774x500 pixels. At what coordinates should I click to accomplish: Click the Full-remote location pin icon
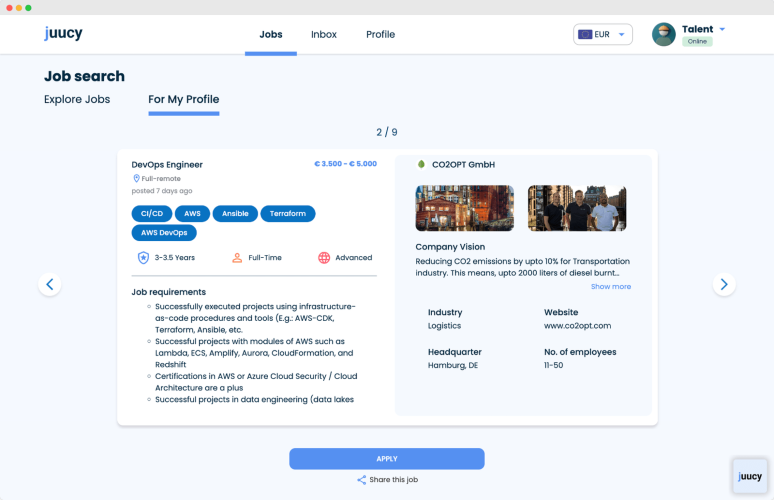tap(136, 179)
